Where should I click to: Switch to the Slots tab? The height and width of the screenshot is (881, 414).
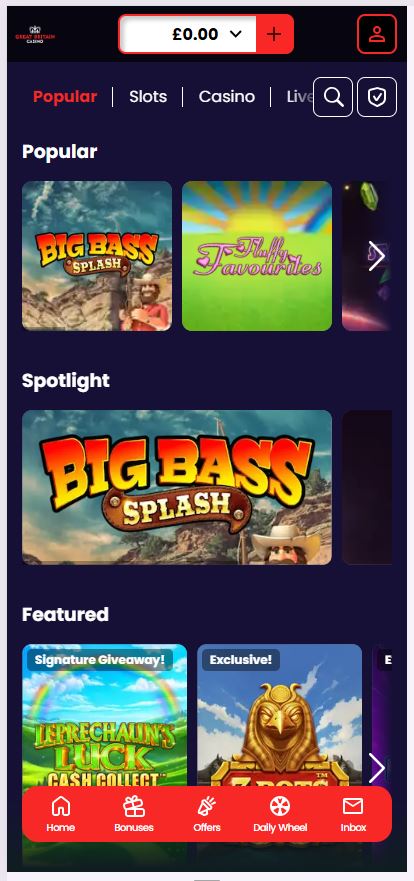tap(148, 97)
